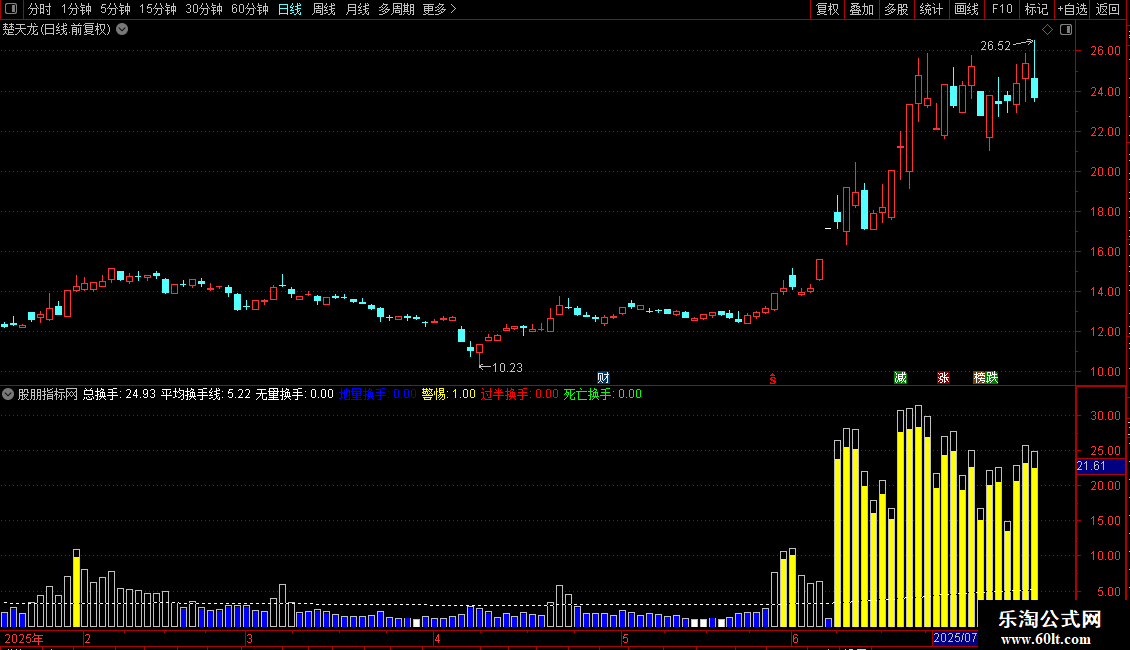Select the 60分钟 period

point(249,9)
